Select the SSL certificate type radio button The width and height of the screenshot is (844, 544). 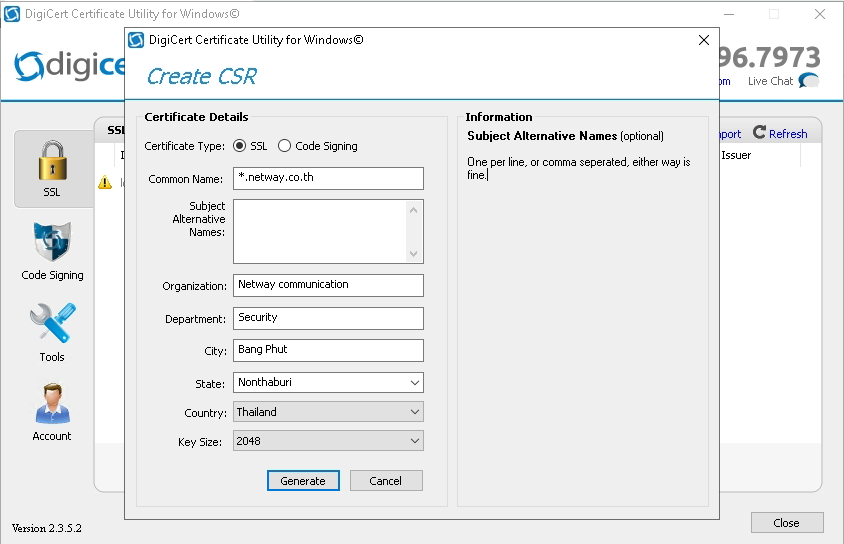click(x=239, y=146)
